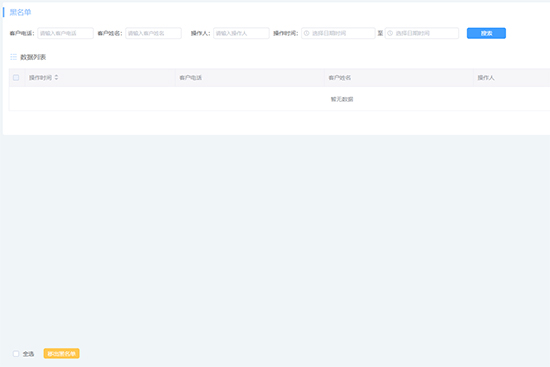The height and width of the screenshot is (367, 550).
Task: Click the clock icon in the end date field
Action: coord(390,33)
